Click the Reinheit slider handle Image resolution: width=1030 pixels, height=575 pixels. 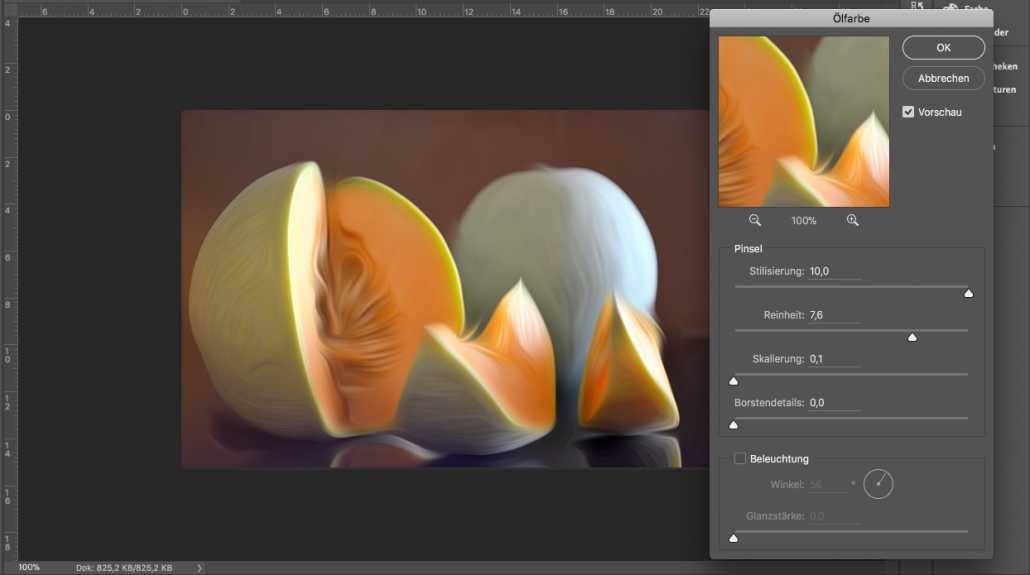[x=912, y=337]
